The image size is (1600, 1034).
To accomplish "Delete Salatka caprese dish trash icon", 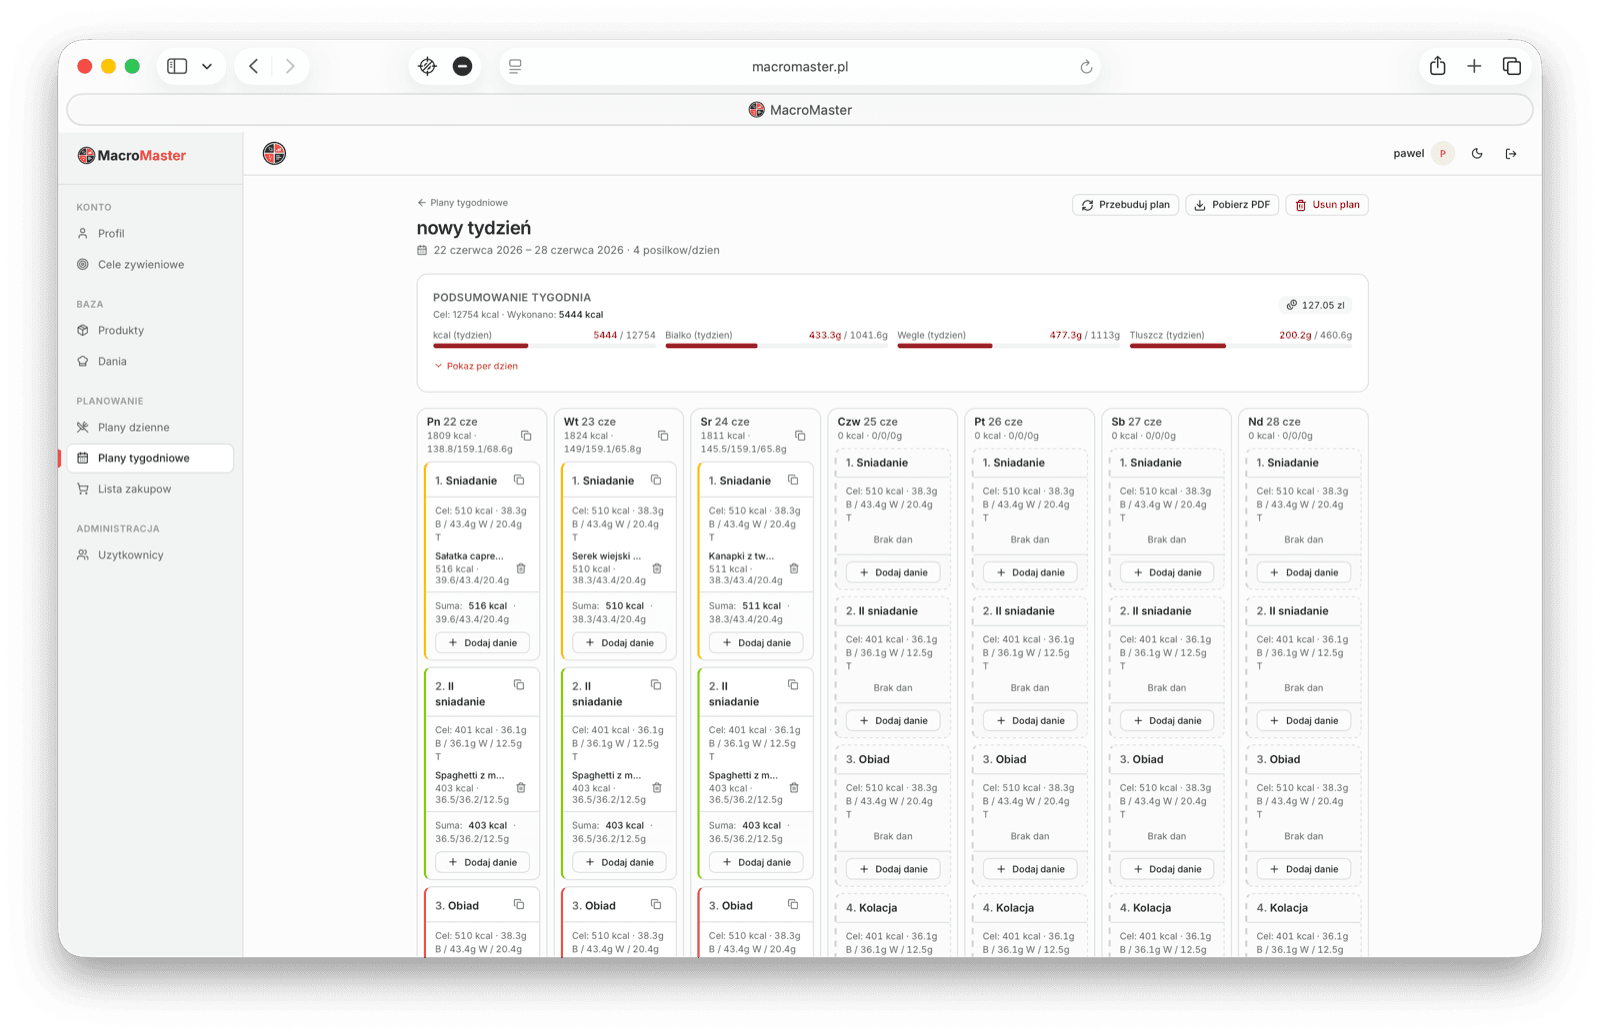I will [521, 568].
